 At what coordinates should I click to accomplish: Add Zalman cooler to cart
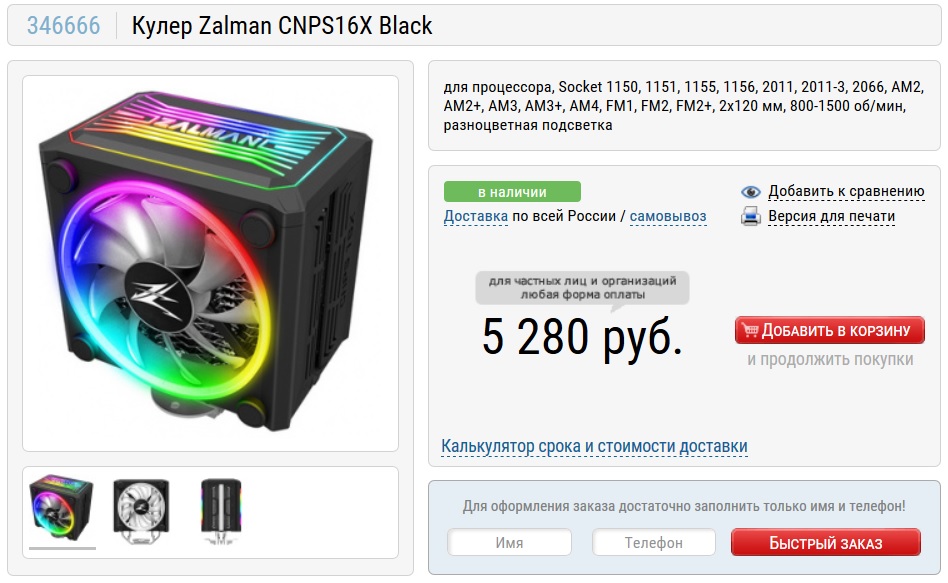coord(830,330)
